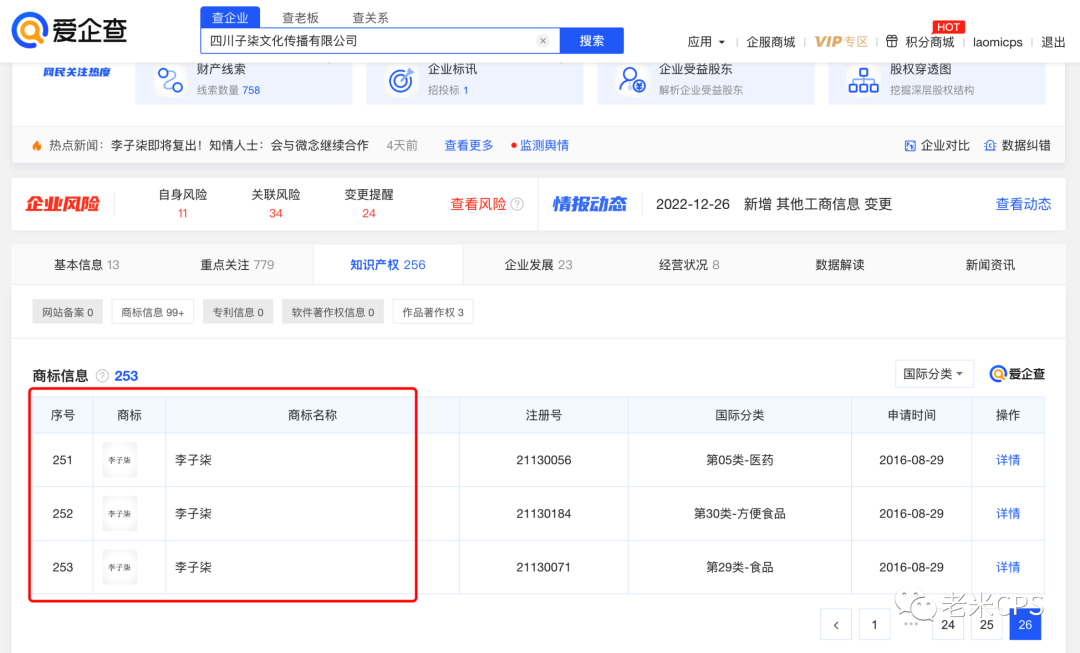Click the 查看风险 link
The image size is (1080, 653).
478,204
